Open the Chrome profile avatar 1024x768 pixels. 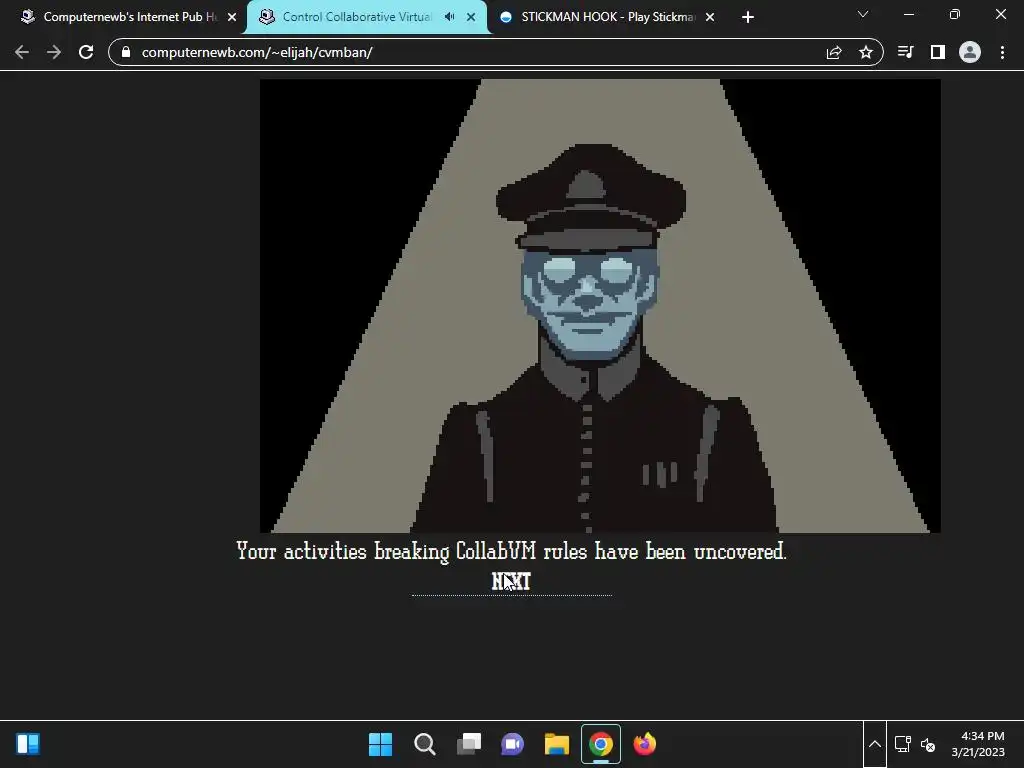970,52
